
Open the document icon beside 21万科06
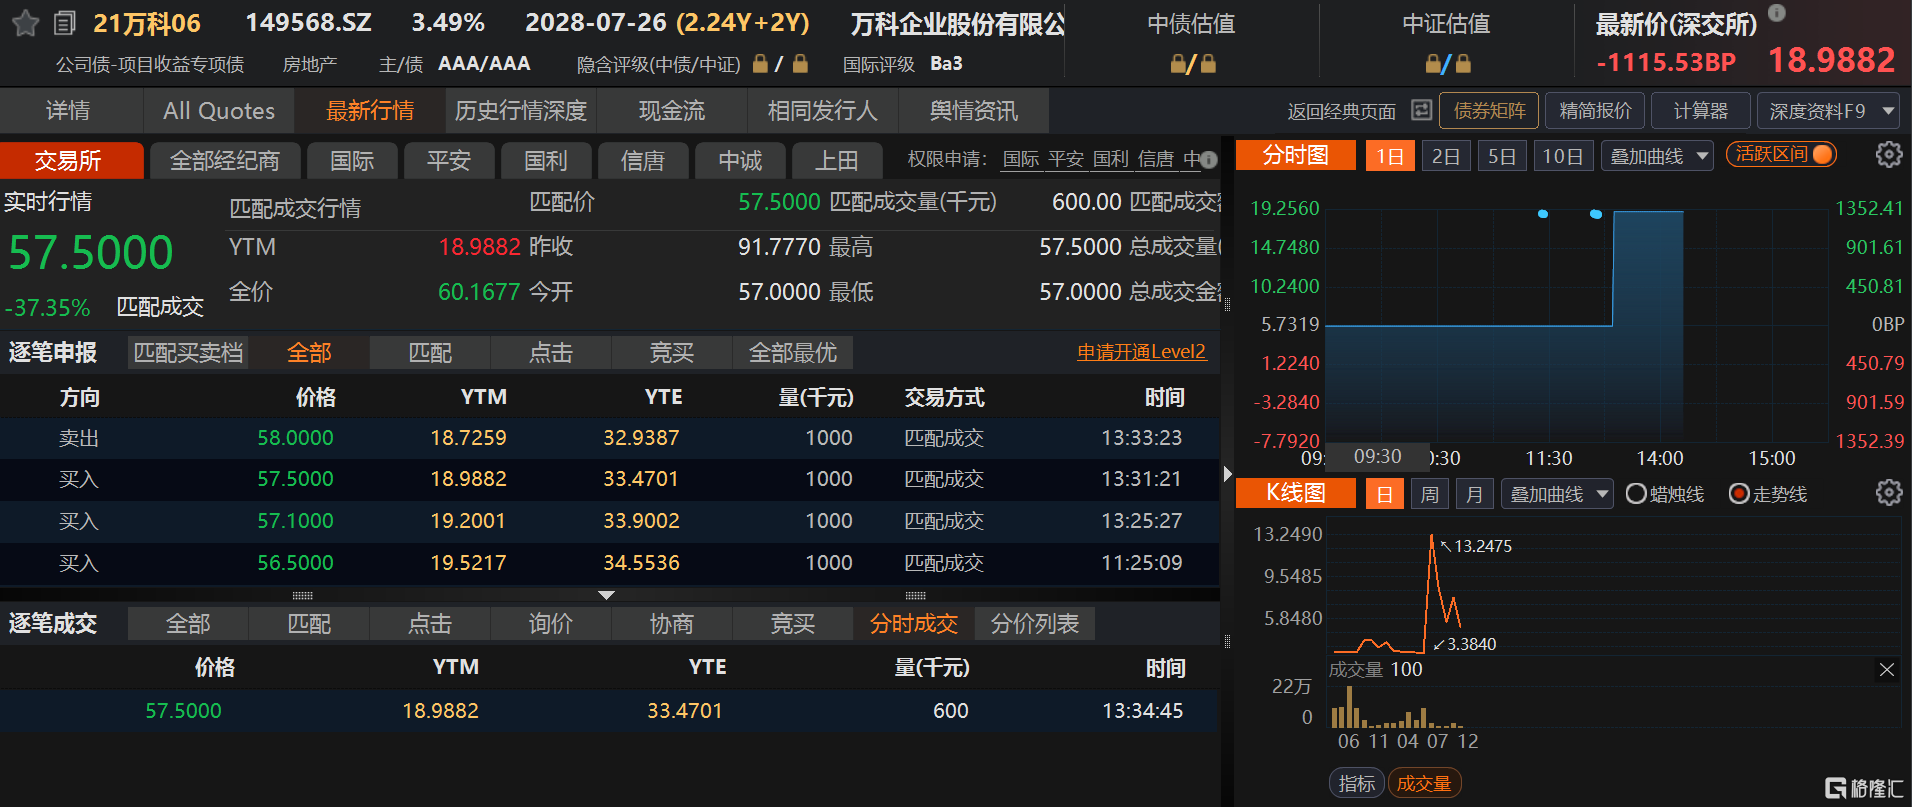(65, 23)
